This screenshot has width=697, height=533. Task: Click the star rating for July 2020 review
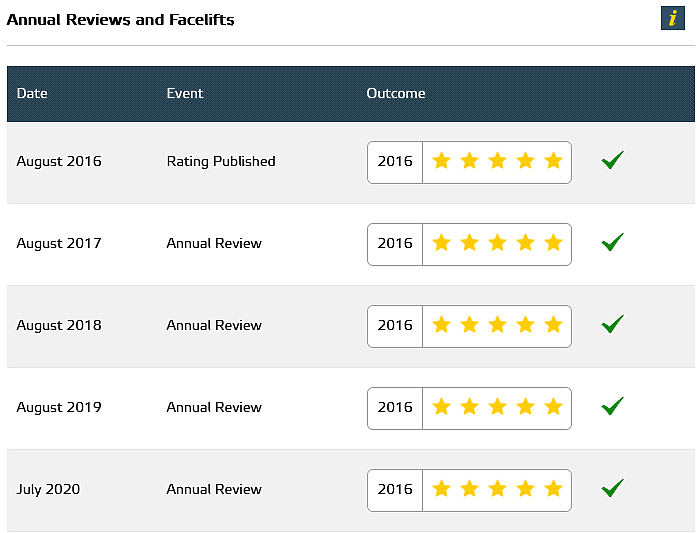click(x=497, y=489)
